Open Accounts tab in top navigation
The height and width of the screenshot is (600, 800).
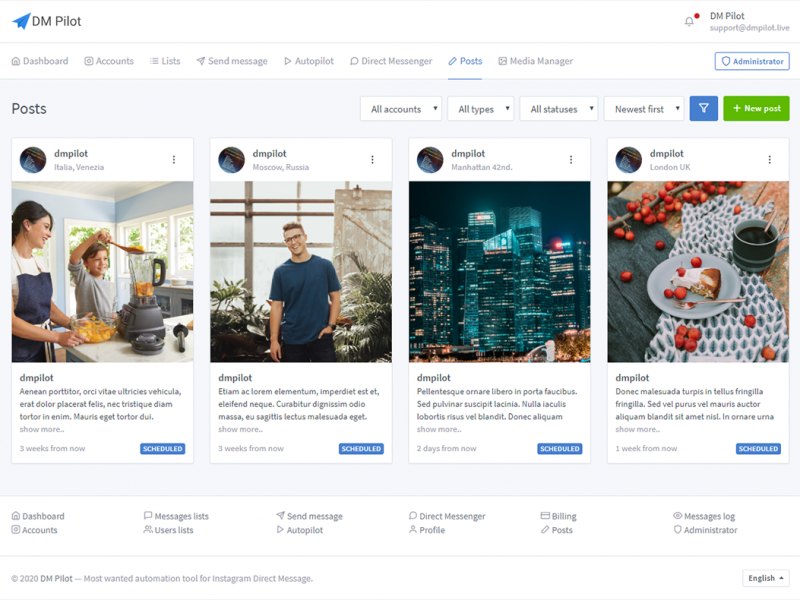109,61
